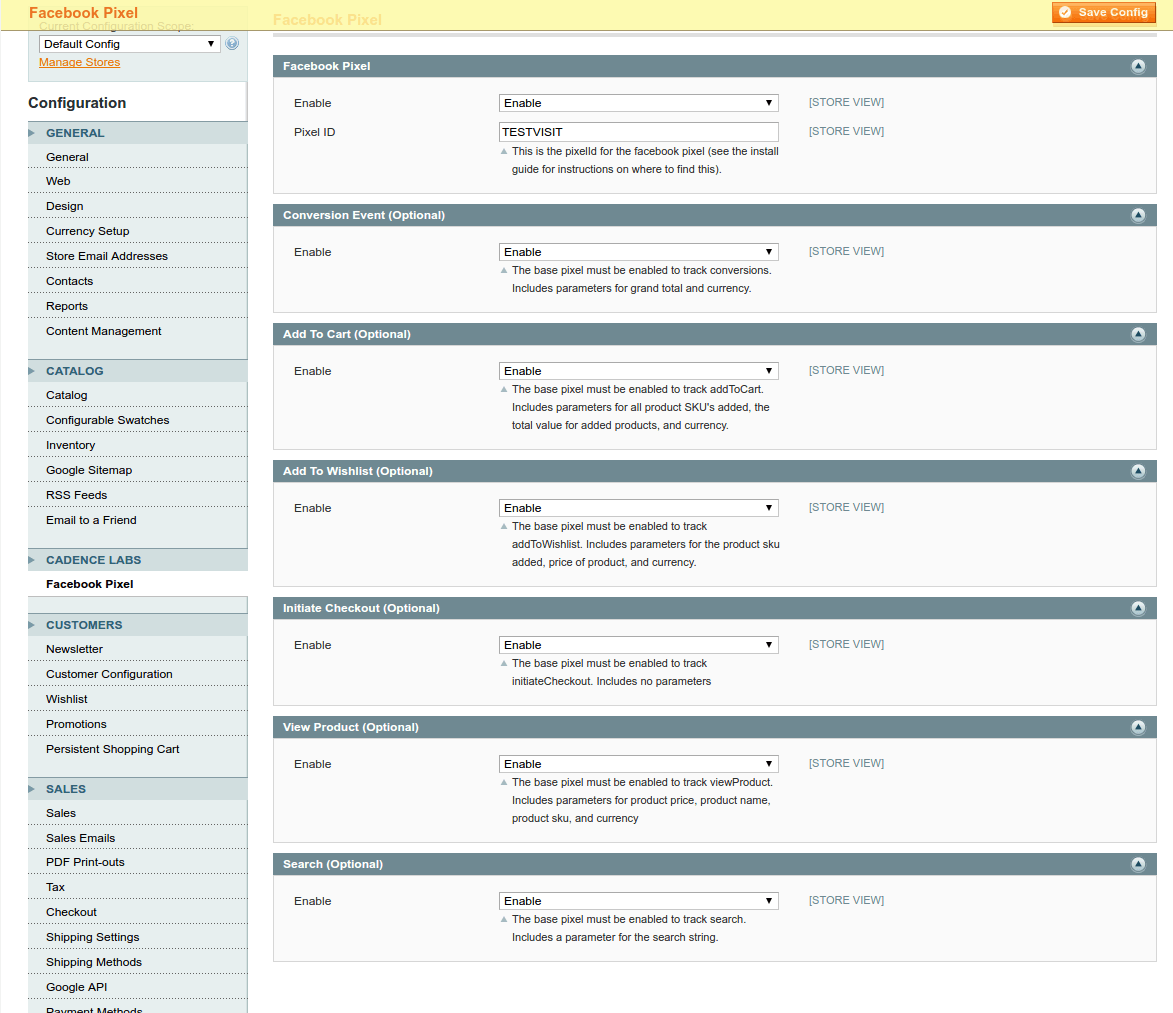Open the Reports configuration tab
Viewport: 1173px width, 1013px height.
138,306
